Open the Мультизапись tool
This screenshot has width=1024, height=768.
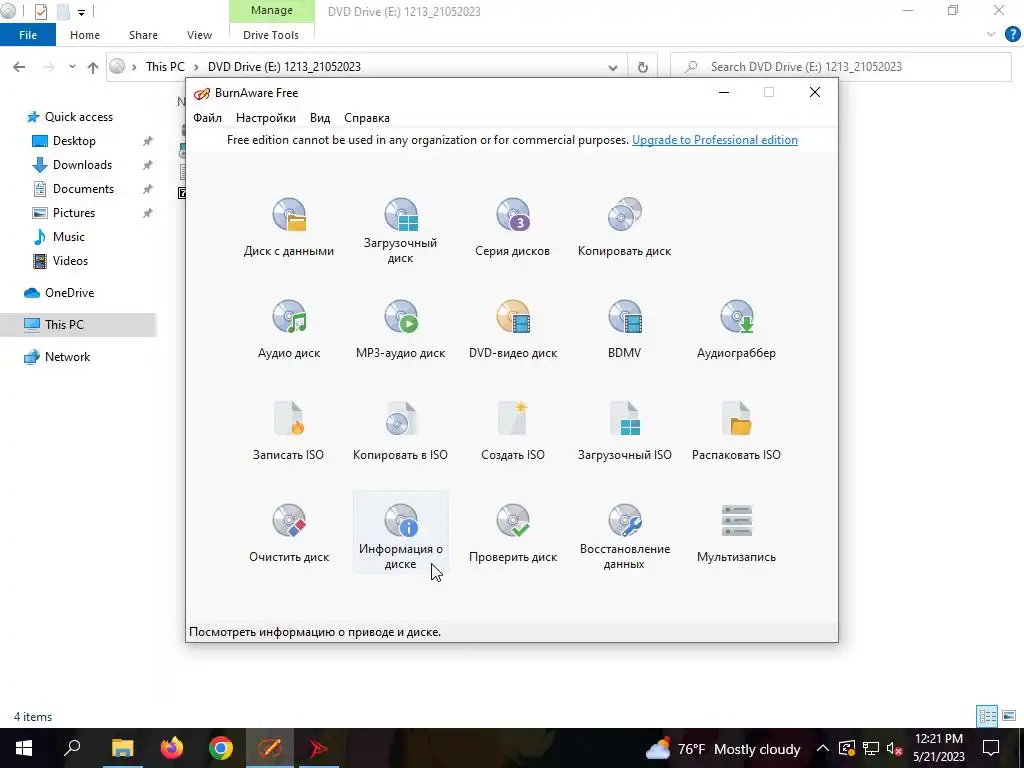[736, 533]
